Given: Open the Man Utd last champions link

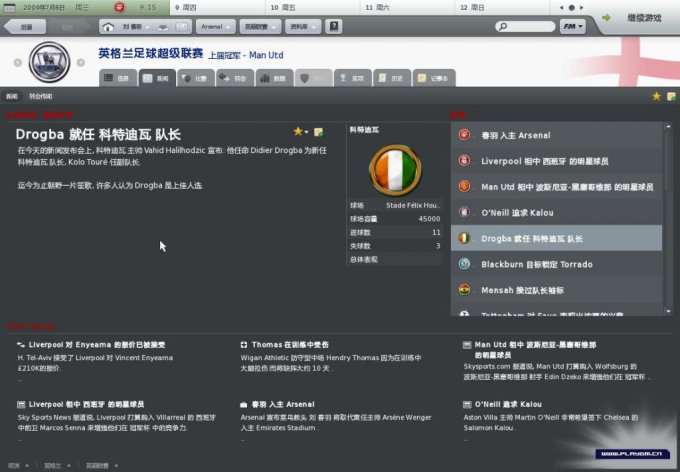Looking at the screenshot, I should click(266, 55).
